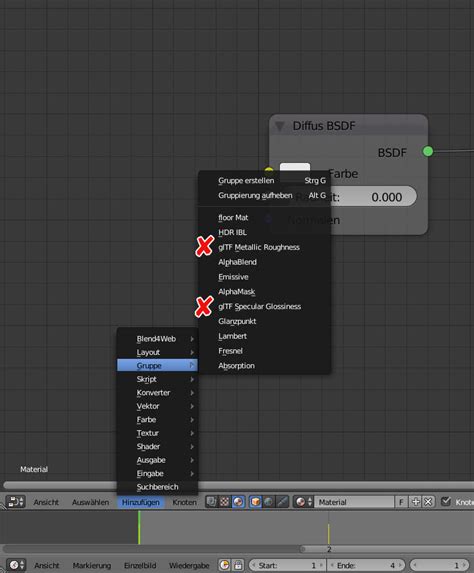Image resolution: width=474 pixels, height=573 pixels.
Task: Expand the Konverter submenu
Action: (157, 392)
